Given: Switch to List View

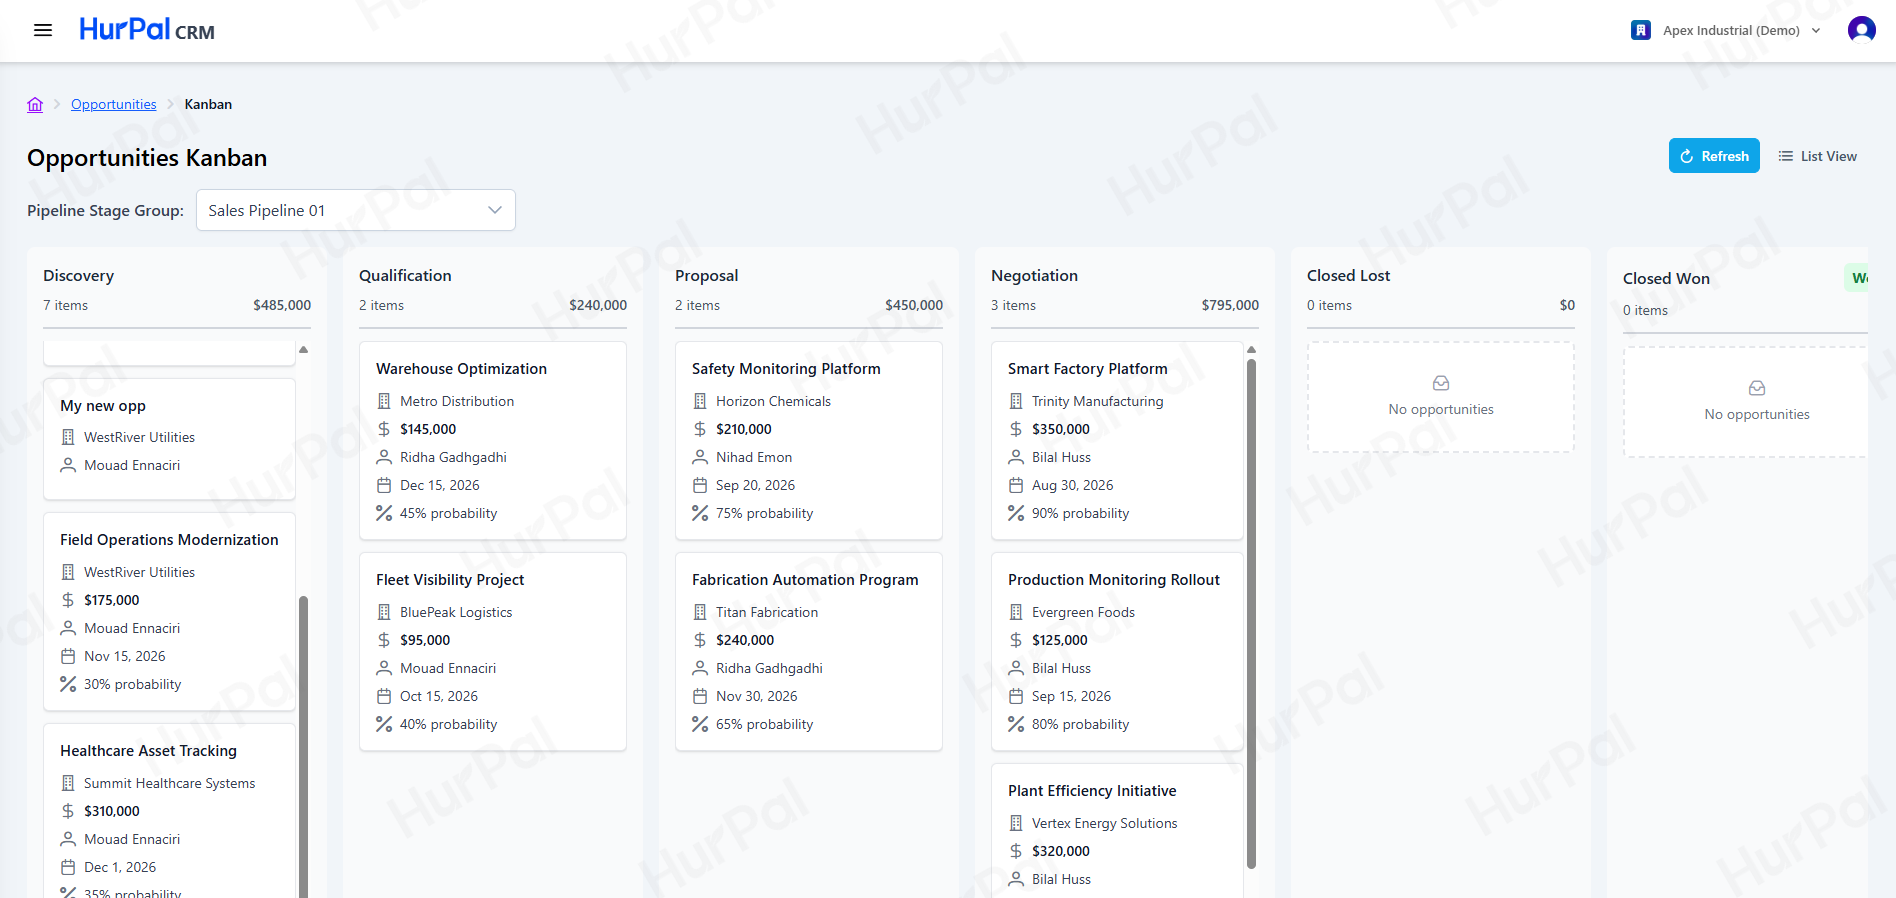Looking at the screenshot, I should point(1817,156).
